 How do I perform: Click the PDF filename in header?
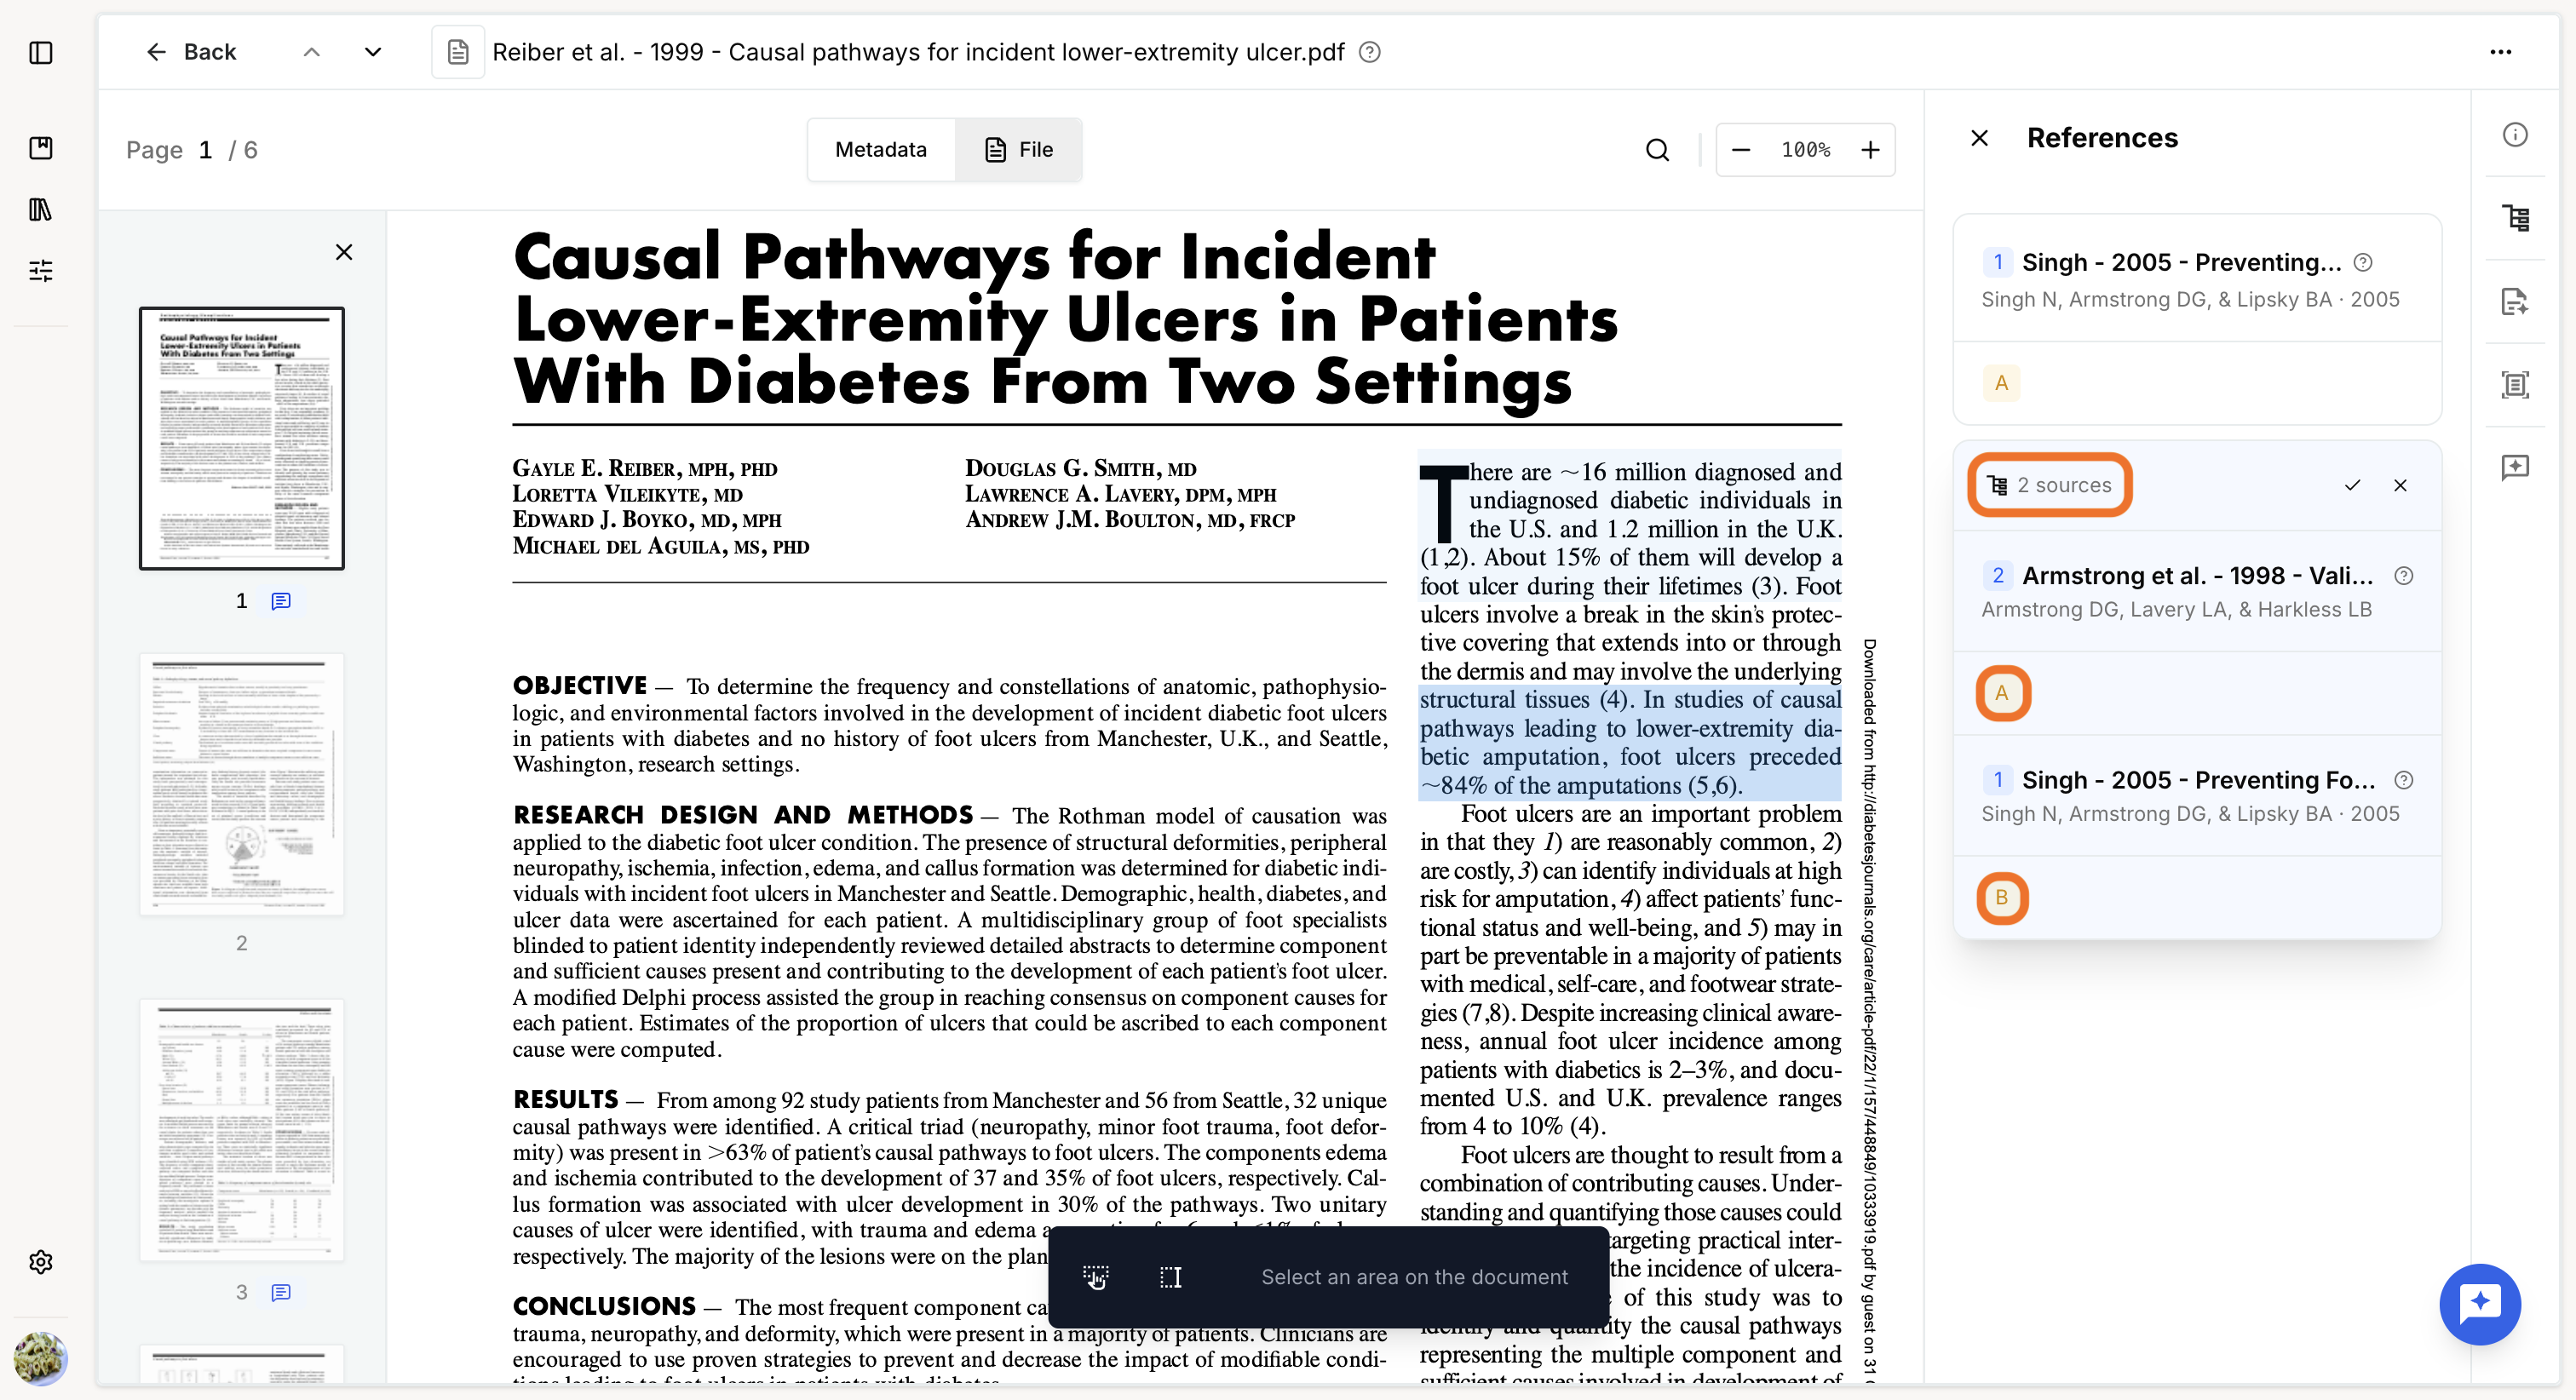[918, 52]
